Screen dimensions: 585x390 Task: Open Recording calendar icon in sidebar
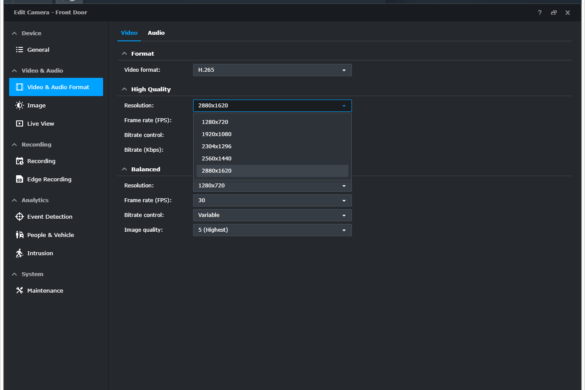pyautogui.click(x=19, y=161)
